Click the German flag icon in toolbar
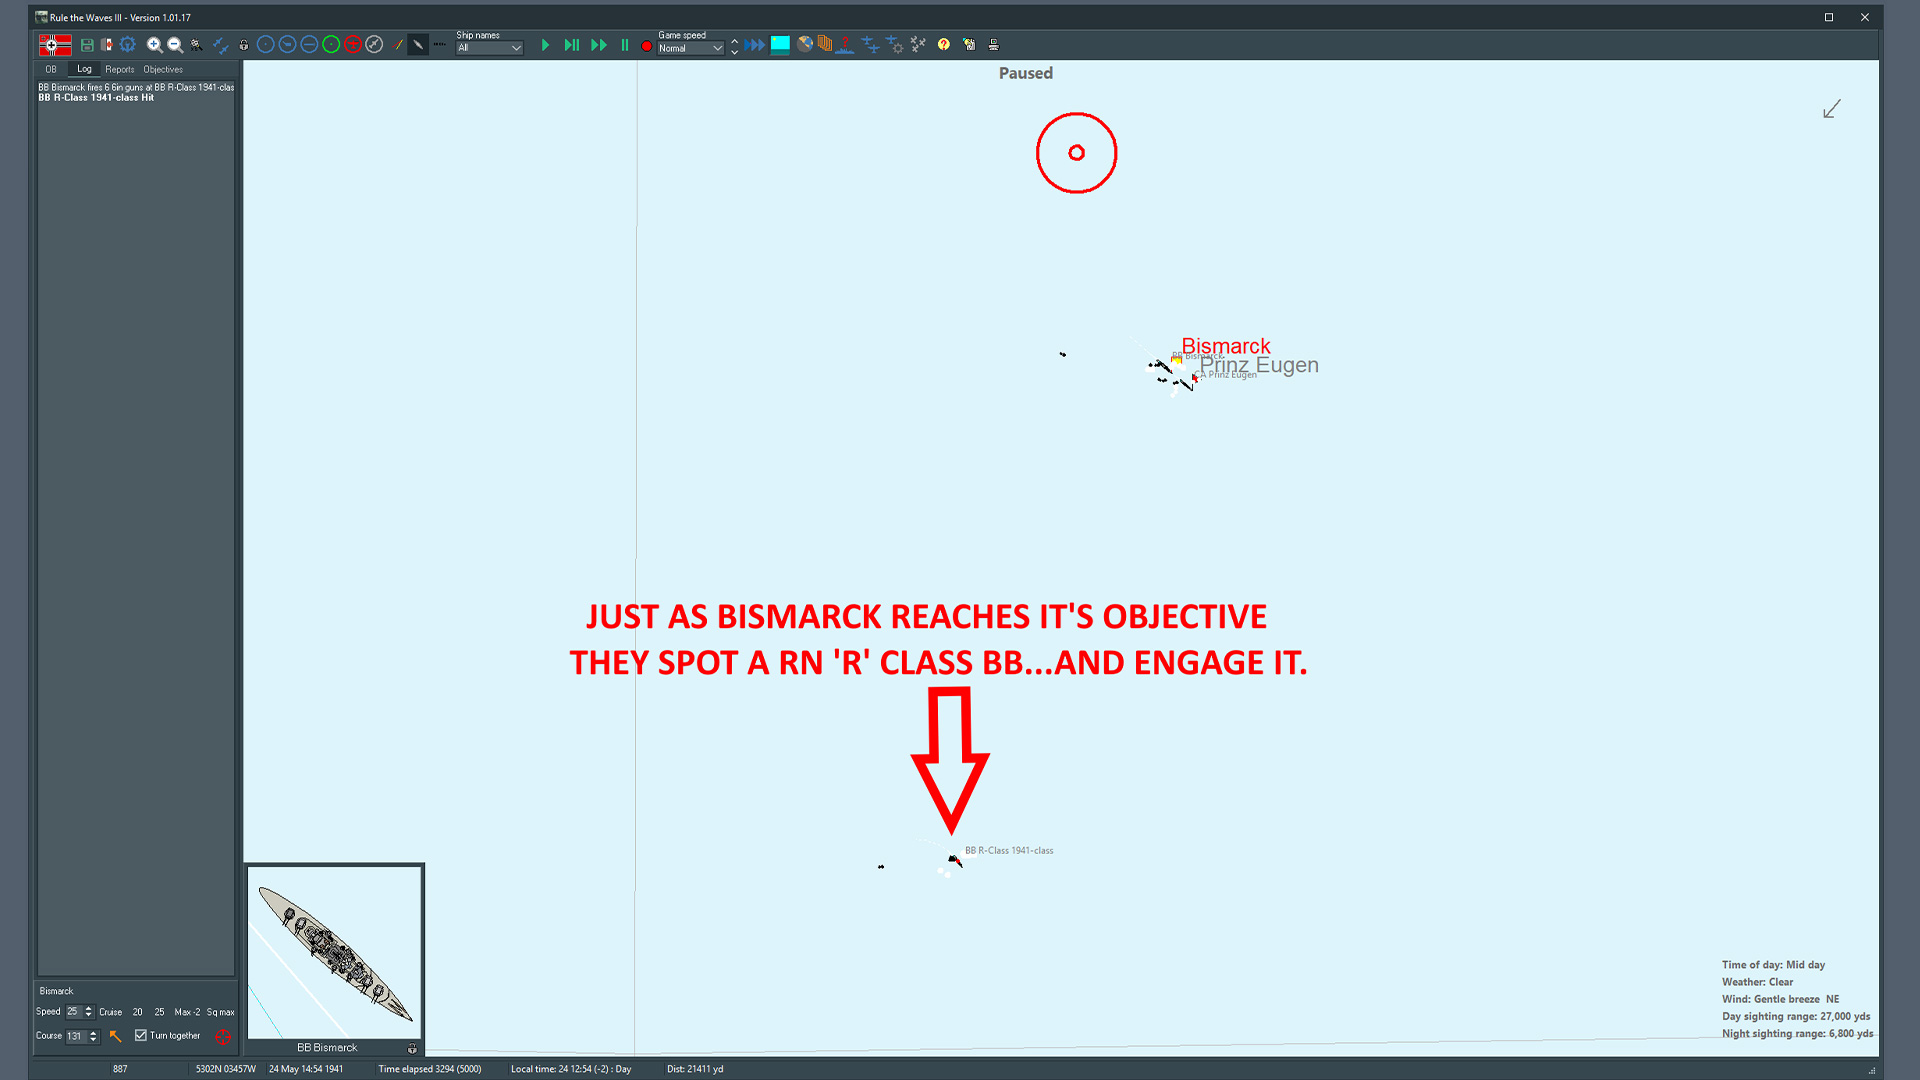Viewport: 1920px width, 1080px height. tap(55, 45)
